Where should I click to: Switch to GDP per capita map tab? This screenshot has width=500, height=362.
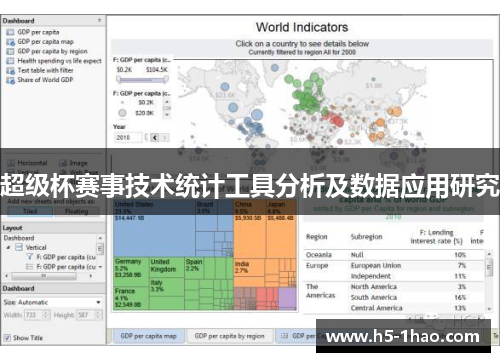(x=149, y=336)
